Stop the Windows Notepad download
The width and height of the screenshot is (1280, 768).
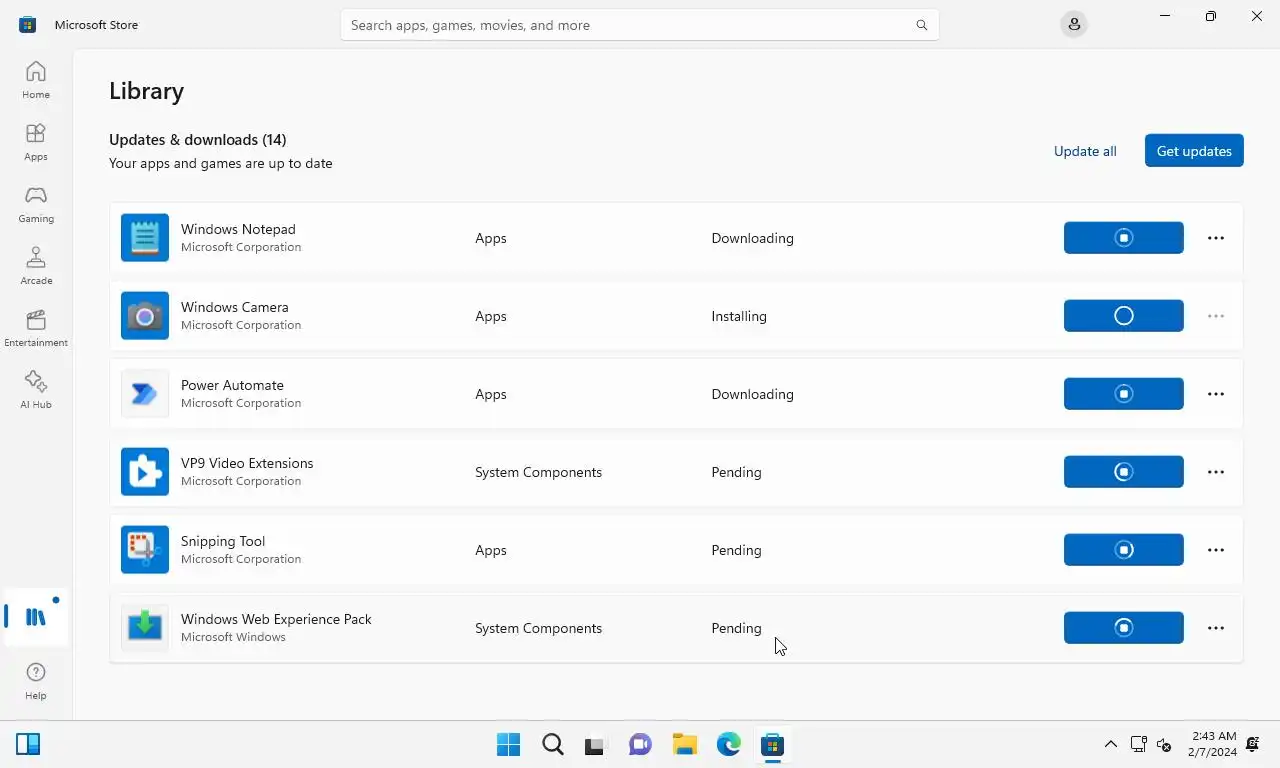pos(1124,238)
